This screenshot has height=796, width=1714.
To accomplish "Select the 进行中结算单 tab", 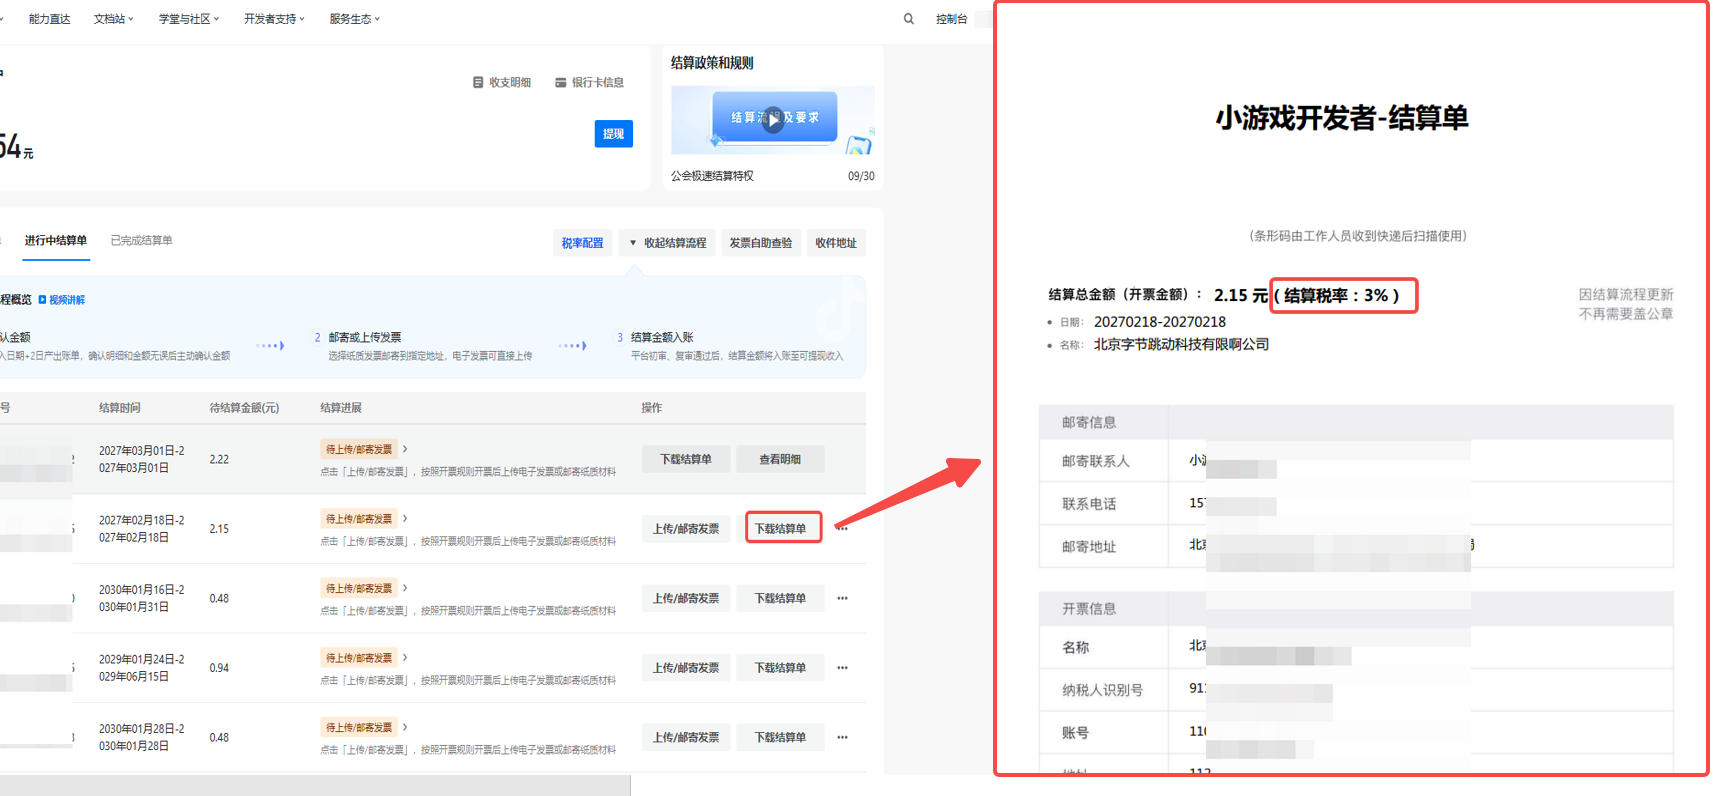I will pos(56,241).
